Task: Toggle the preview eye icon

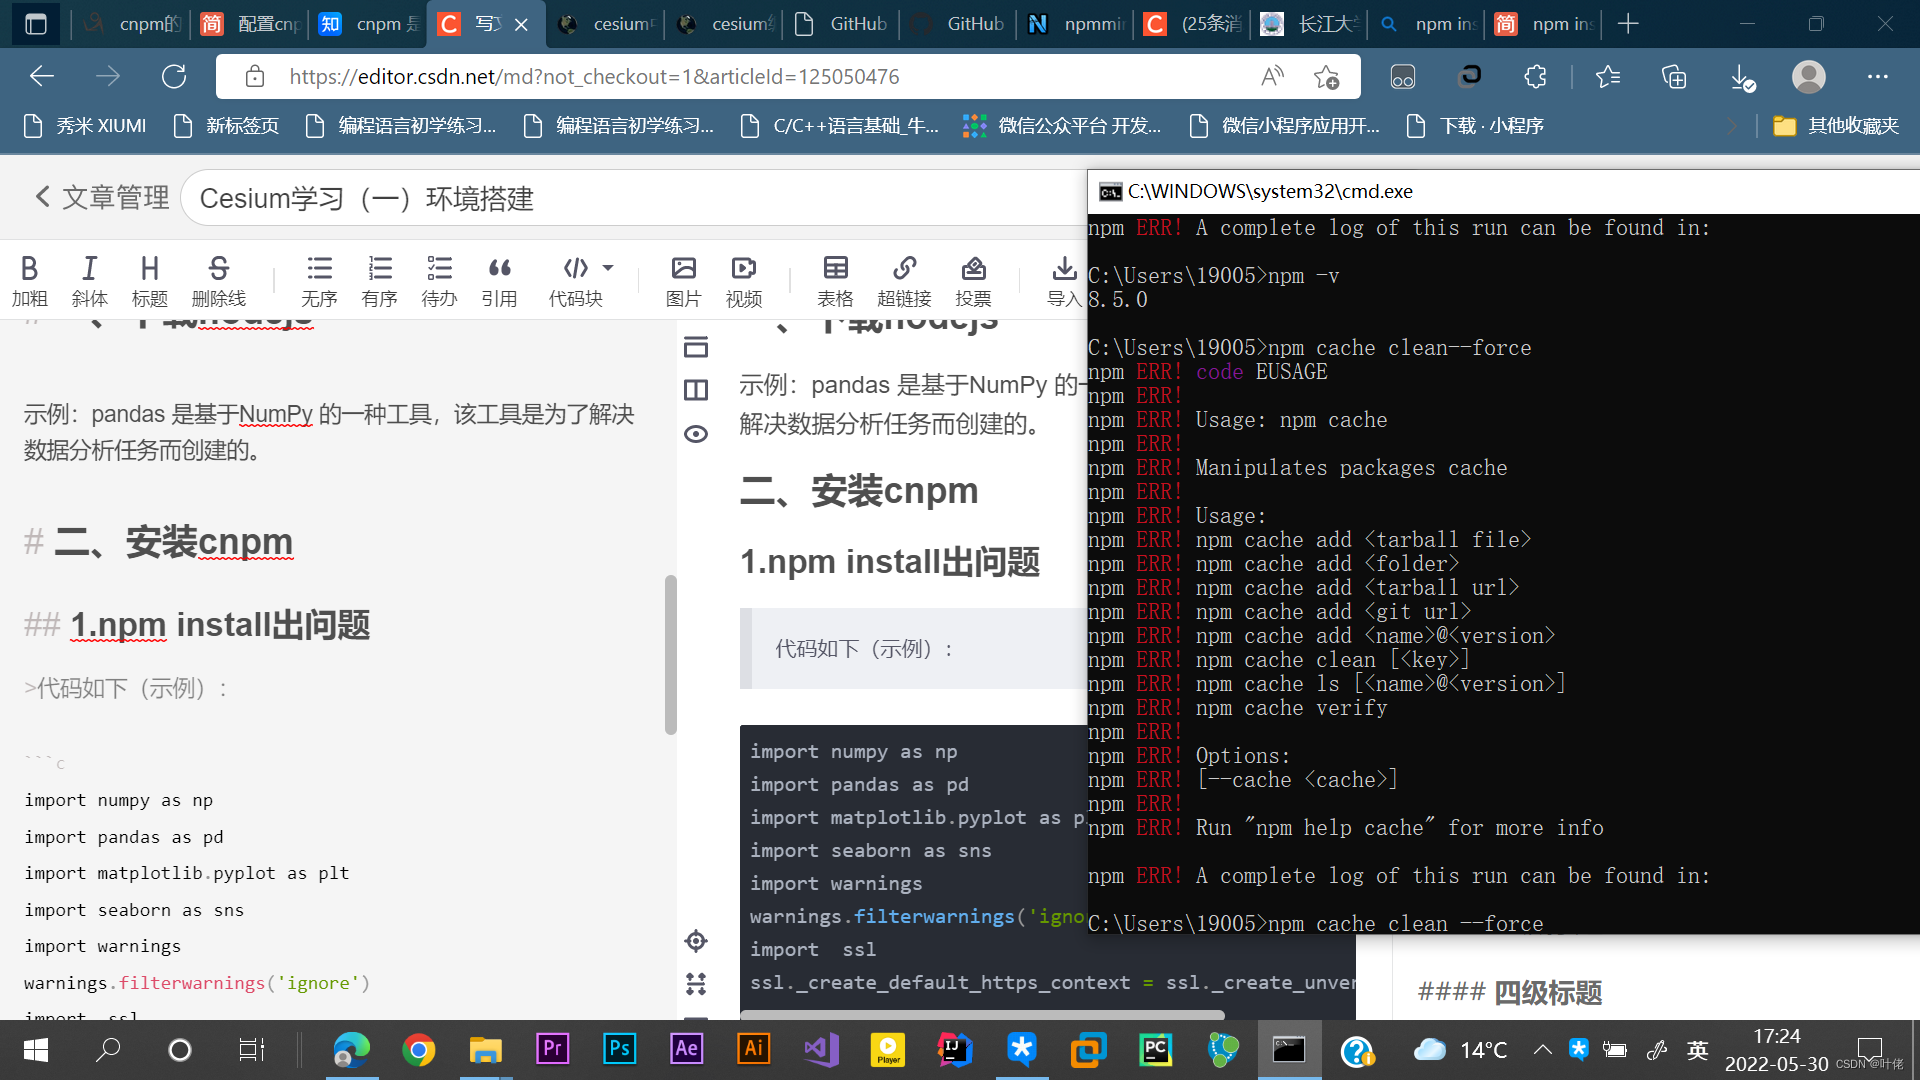Action: 696,434
